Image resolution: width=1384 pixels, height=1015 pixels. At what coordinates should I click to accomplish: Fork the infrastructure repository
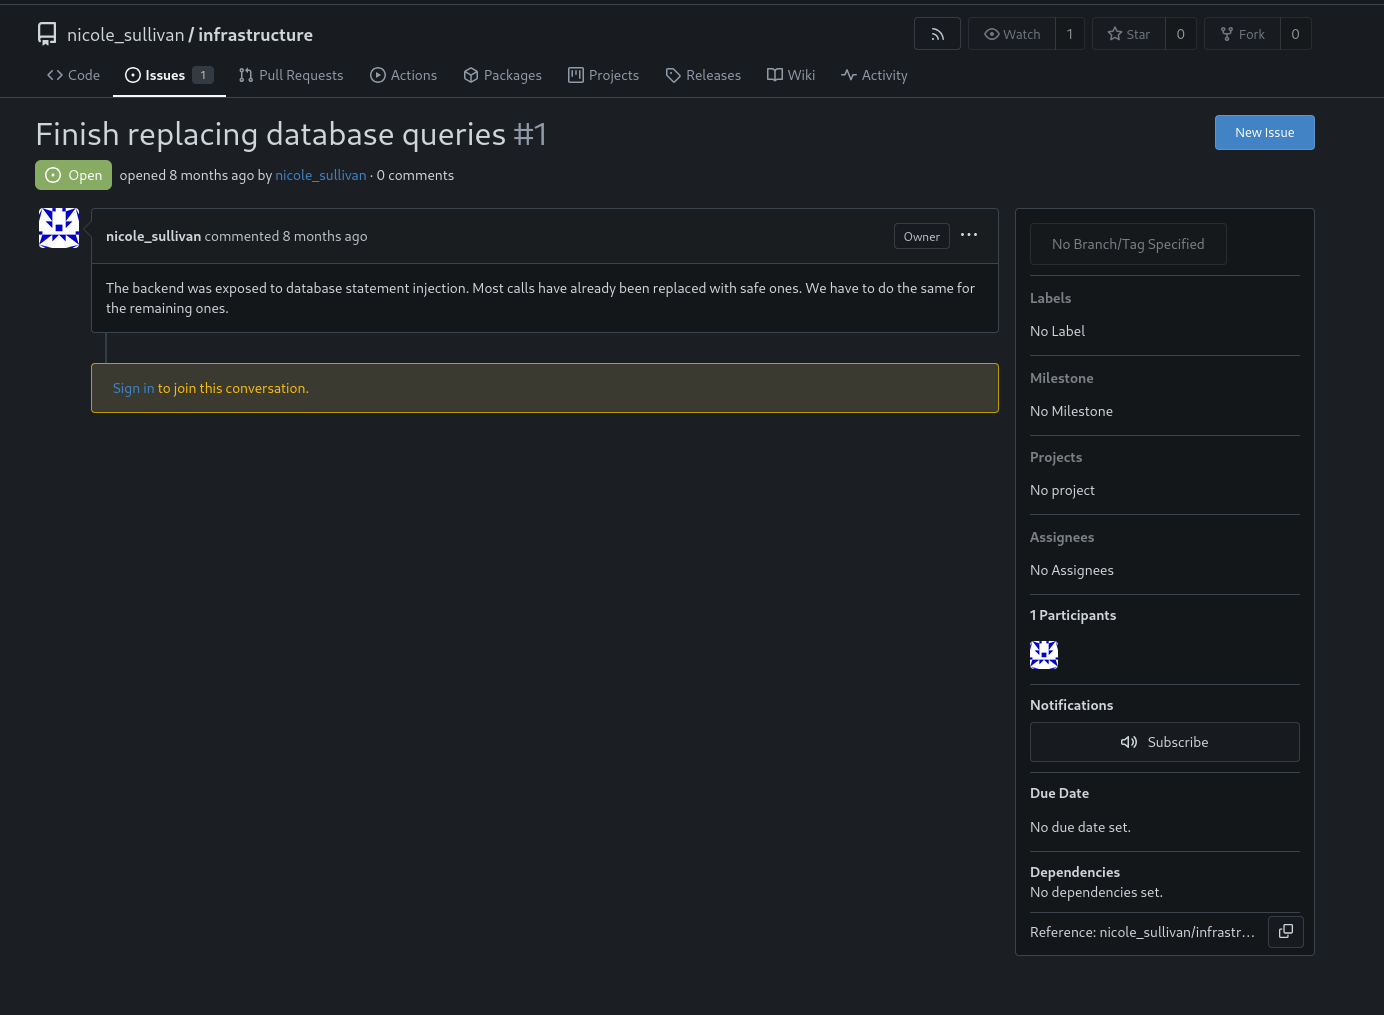point(1242,34)
